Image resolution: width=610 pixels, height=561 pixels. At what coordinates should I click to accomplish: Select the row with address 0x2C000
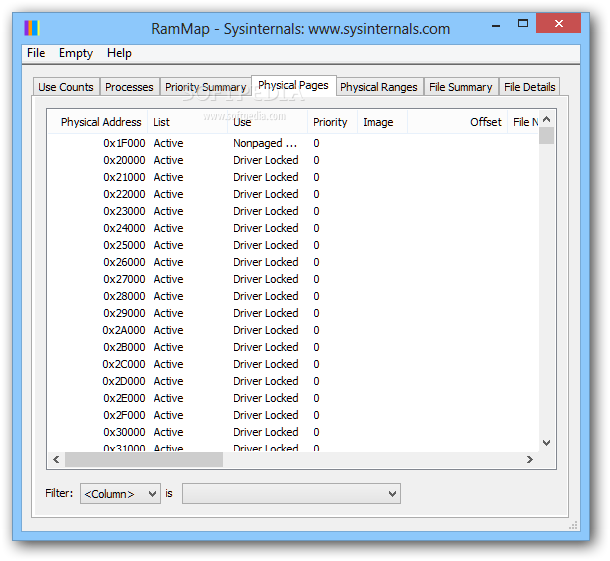tap(293, 364)
